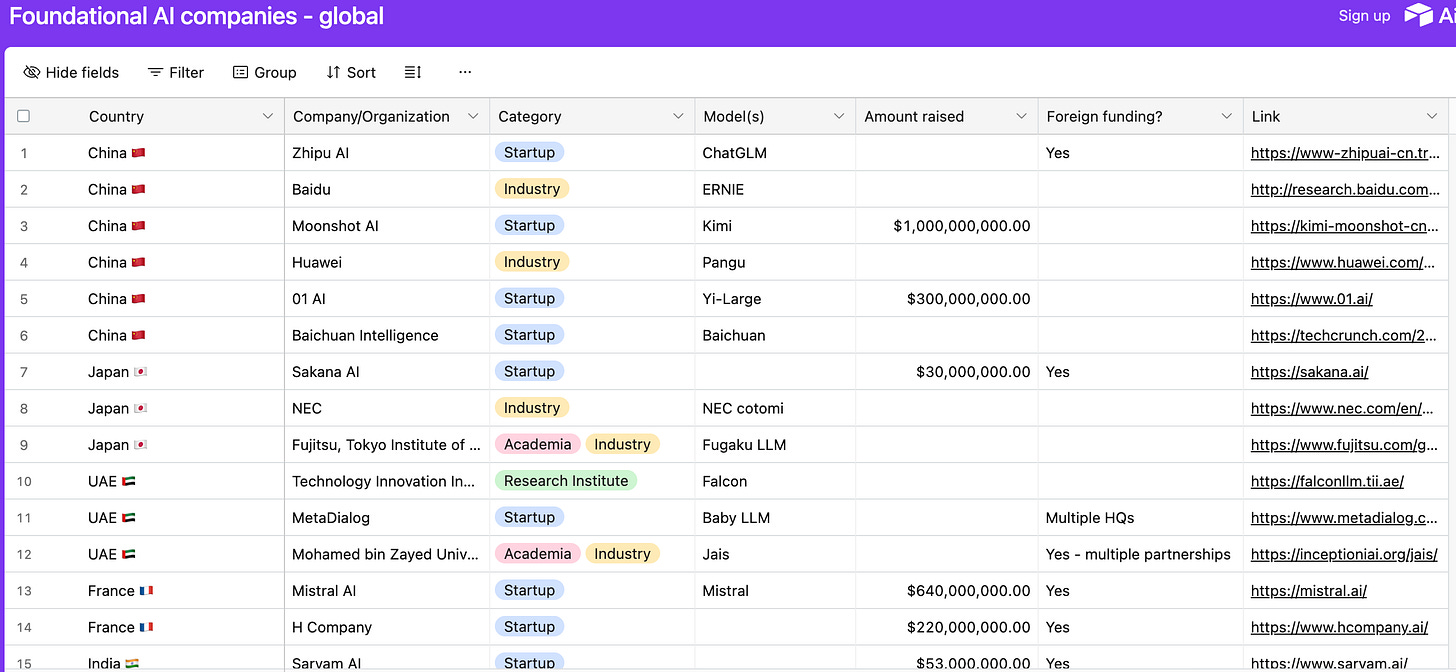
Task: Open the mistral.ai link
Action: (x=1308, y=590)
